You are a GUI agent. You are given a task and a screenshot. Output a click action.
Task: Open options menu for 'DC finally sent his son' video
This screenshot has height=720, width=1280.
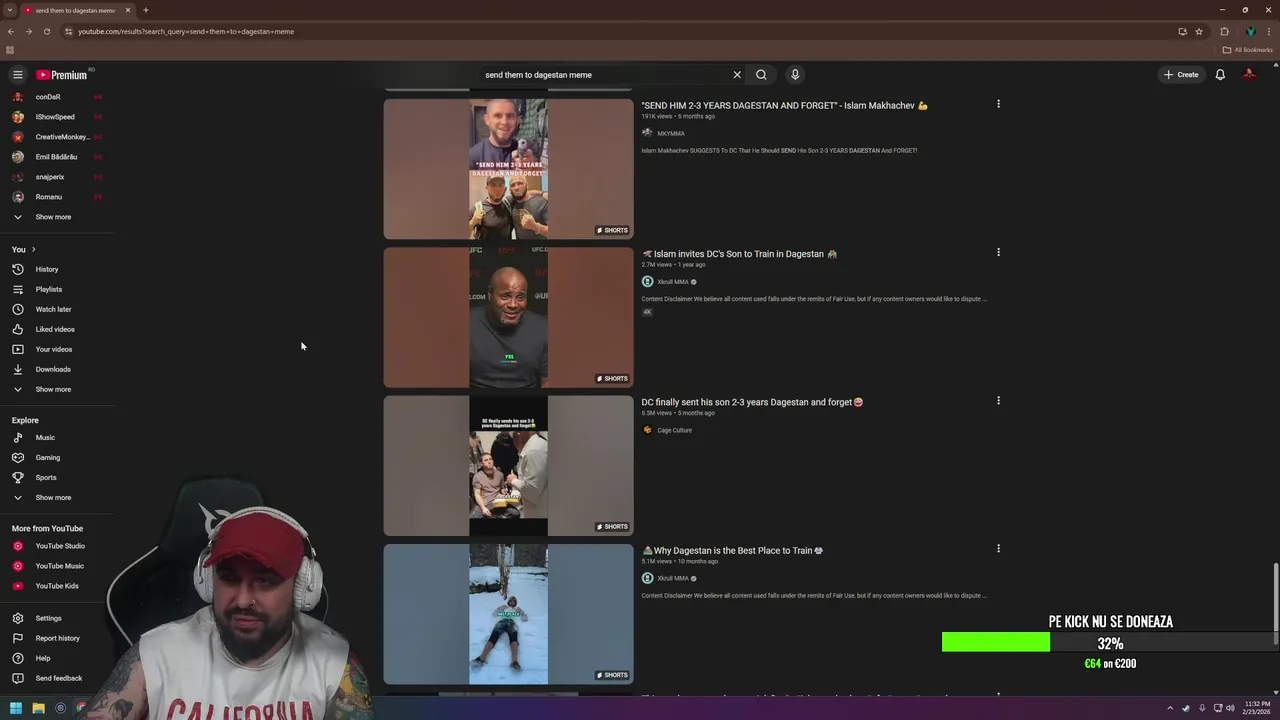998,400
